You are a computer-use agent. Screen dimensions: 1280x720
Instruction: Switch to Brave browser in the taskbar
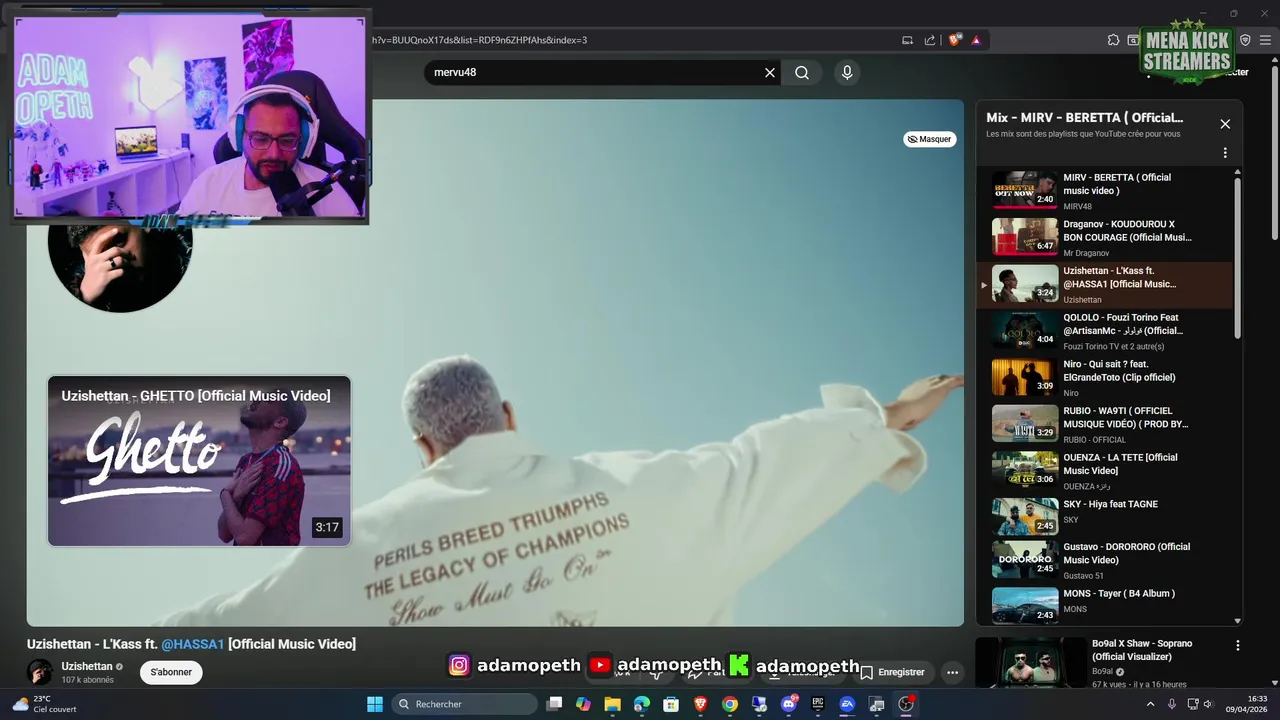(x=701, y=704)
